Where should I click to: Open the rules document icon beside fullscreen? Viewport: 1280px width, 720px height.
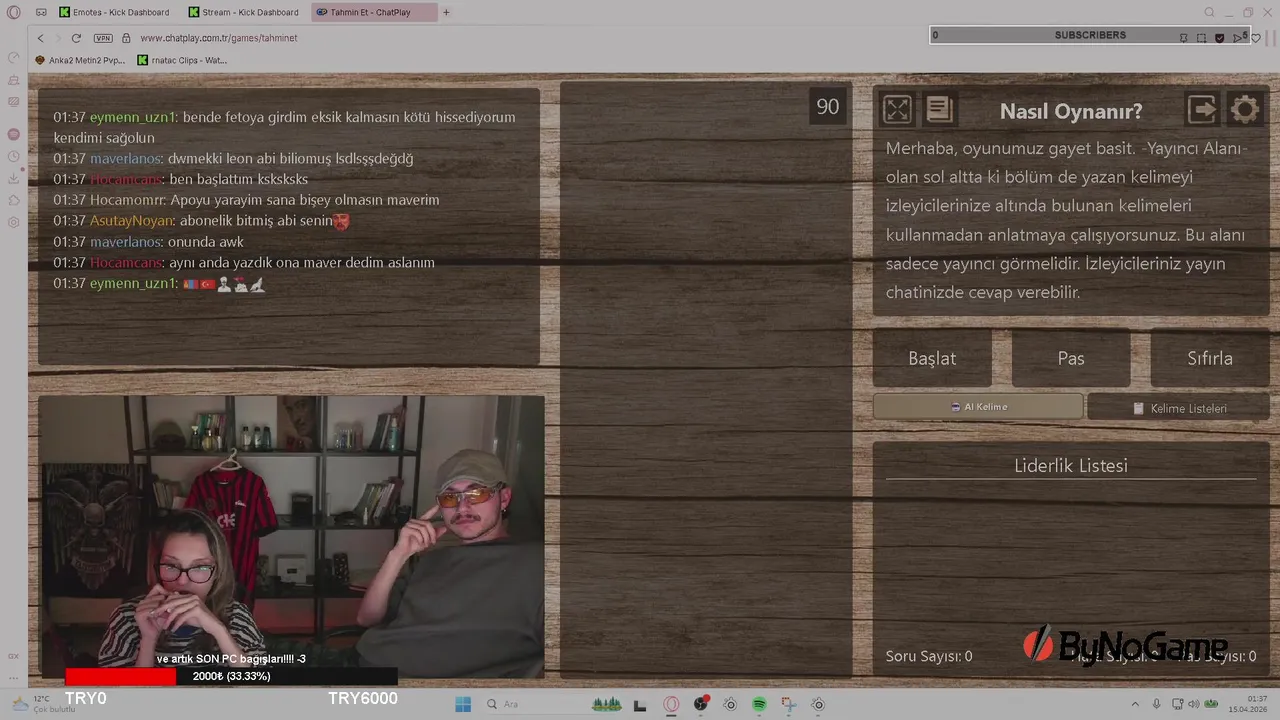click(x=939, y=109)
